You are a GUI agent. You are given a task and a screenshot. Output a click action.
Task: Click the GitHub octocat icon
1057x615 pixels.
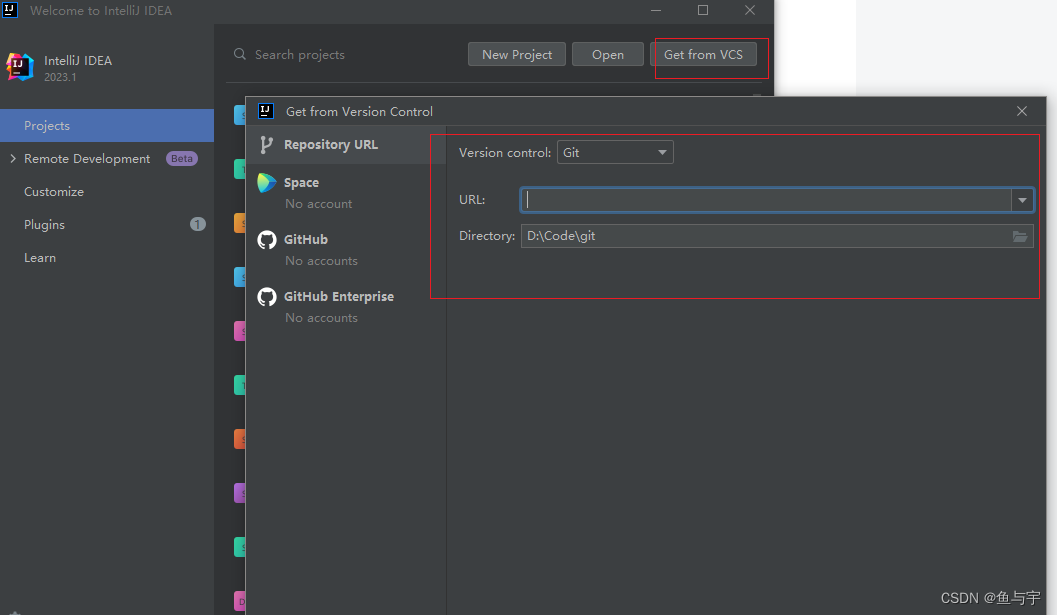click(x=267, y=239)
